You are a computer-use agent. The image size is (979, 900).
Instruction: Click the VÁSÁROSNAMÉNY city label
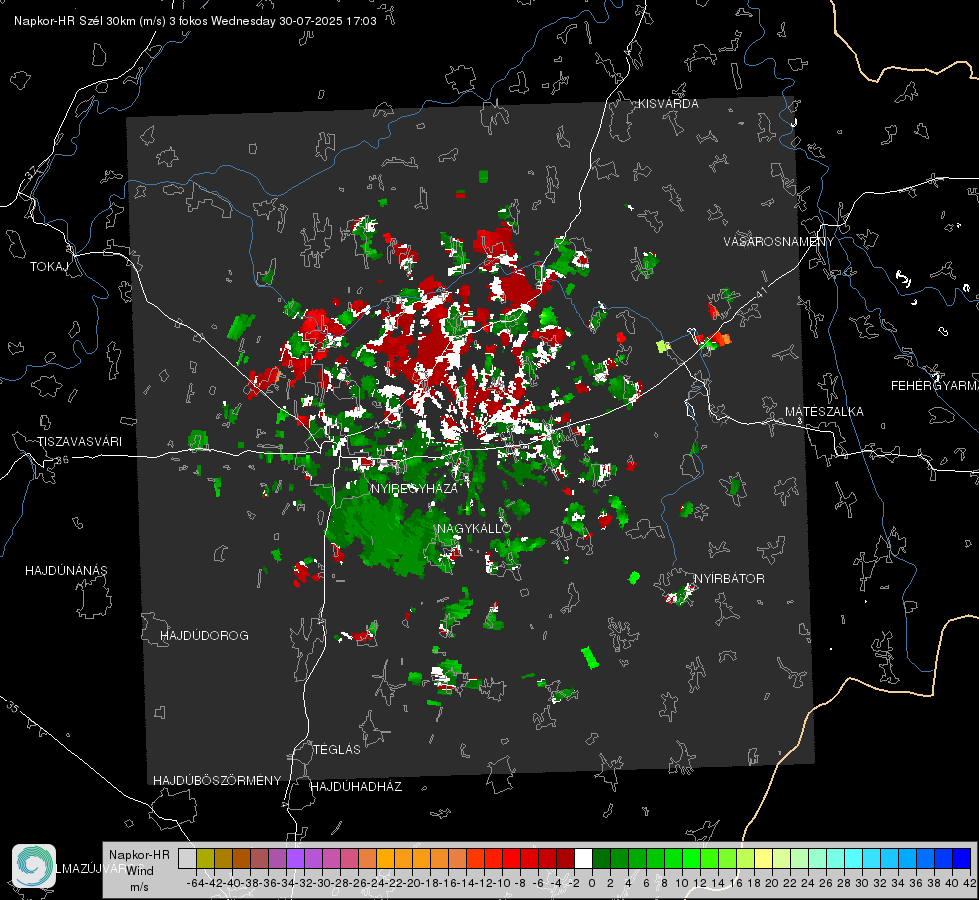pos(779,241)
